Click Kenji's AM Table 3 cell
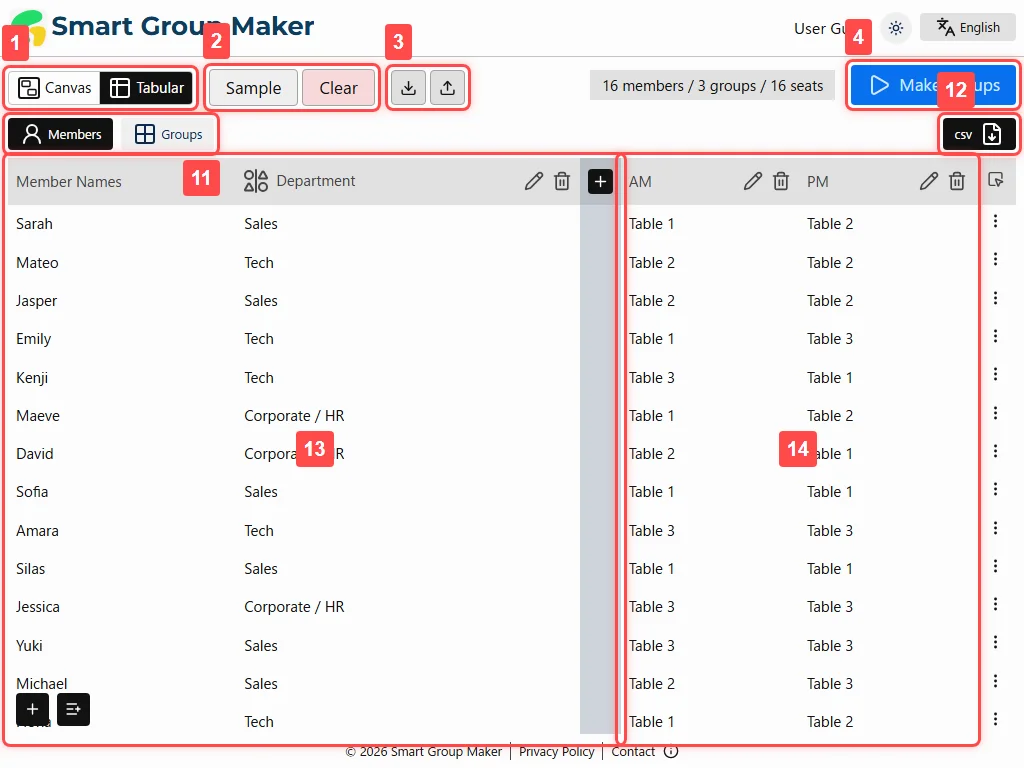The width and height of the screenshot is (1024, 768). point(651,378)
